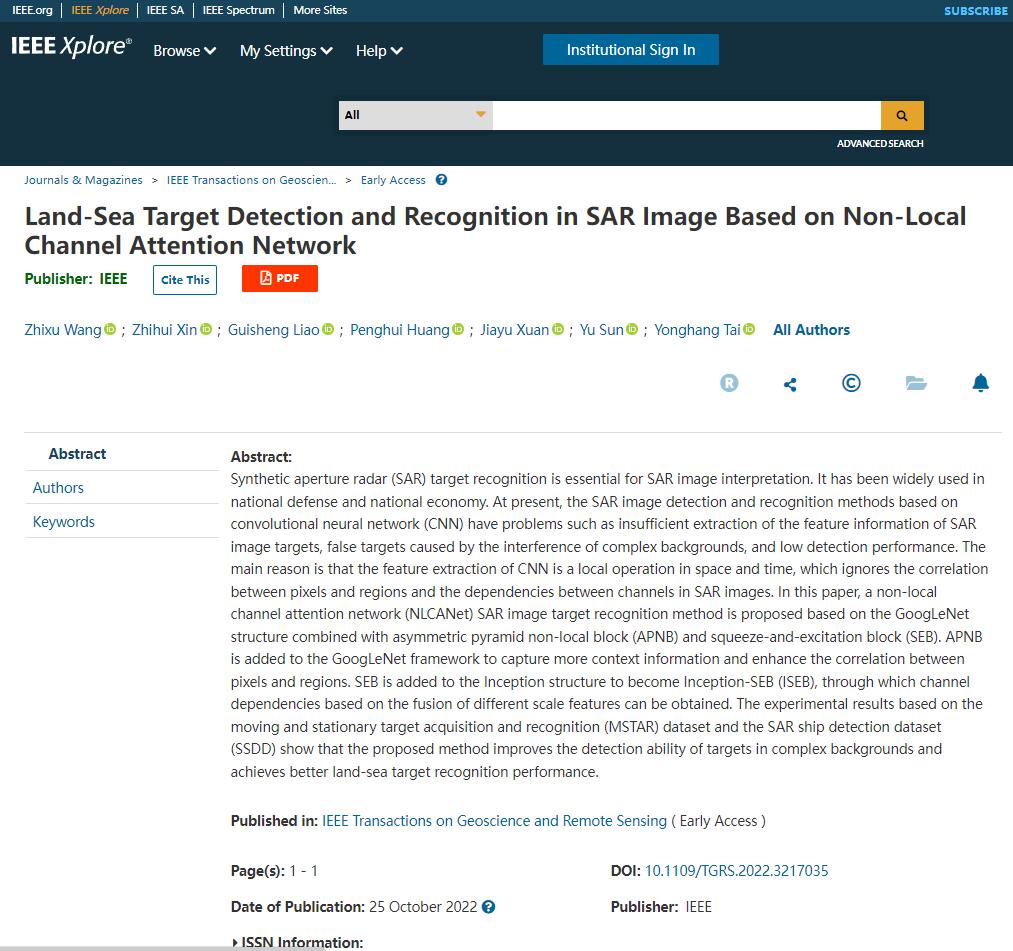Open the All search category dropdown
Viewport: 1013px width, 951px height.
[415, 115]
